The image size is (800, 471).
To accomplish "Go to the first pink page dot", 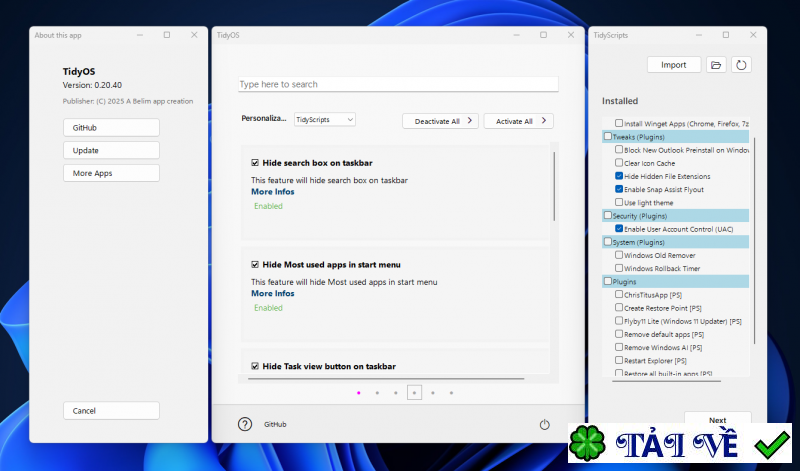I will pos(359,393).
